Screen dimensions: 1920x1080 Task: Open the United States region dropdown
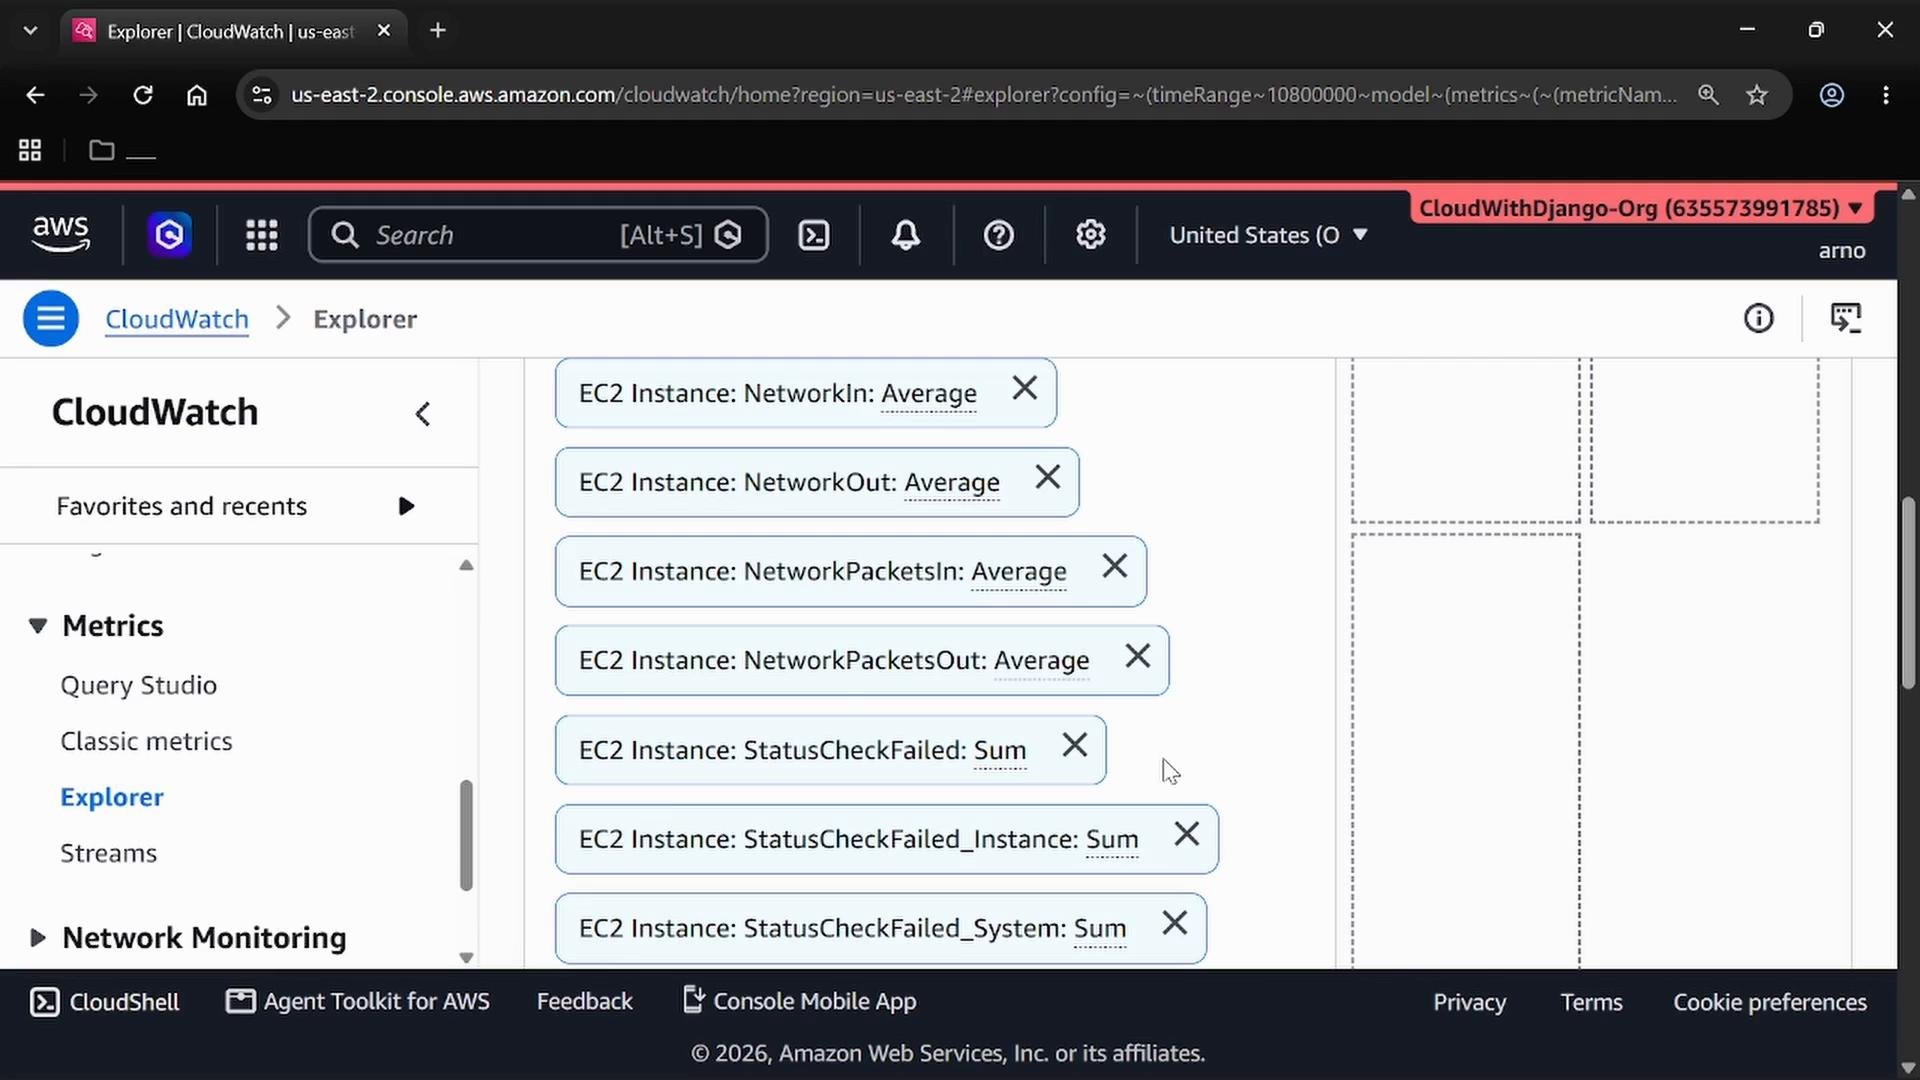(x=1268, y=235)
